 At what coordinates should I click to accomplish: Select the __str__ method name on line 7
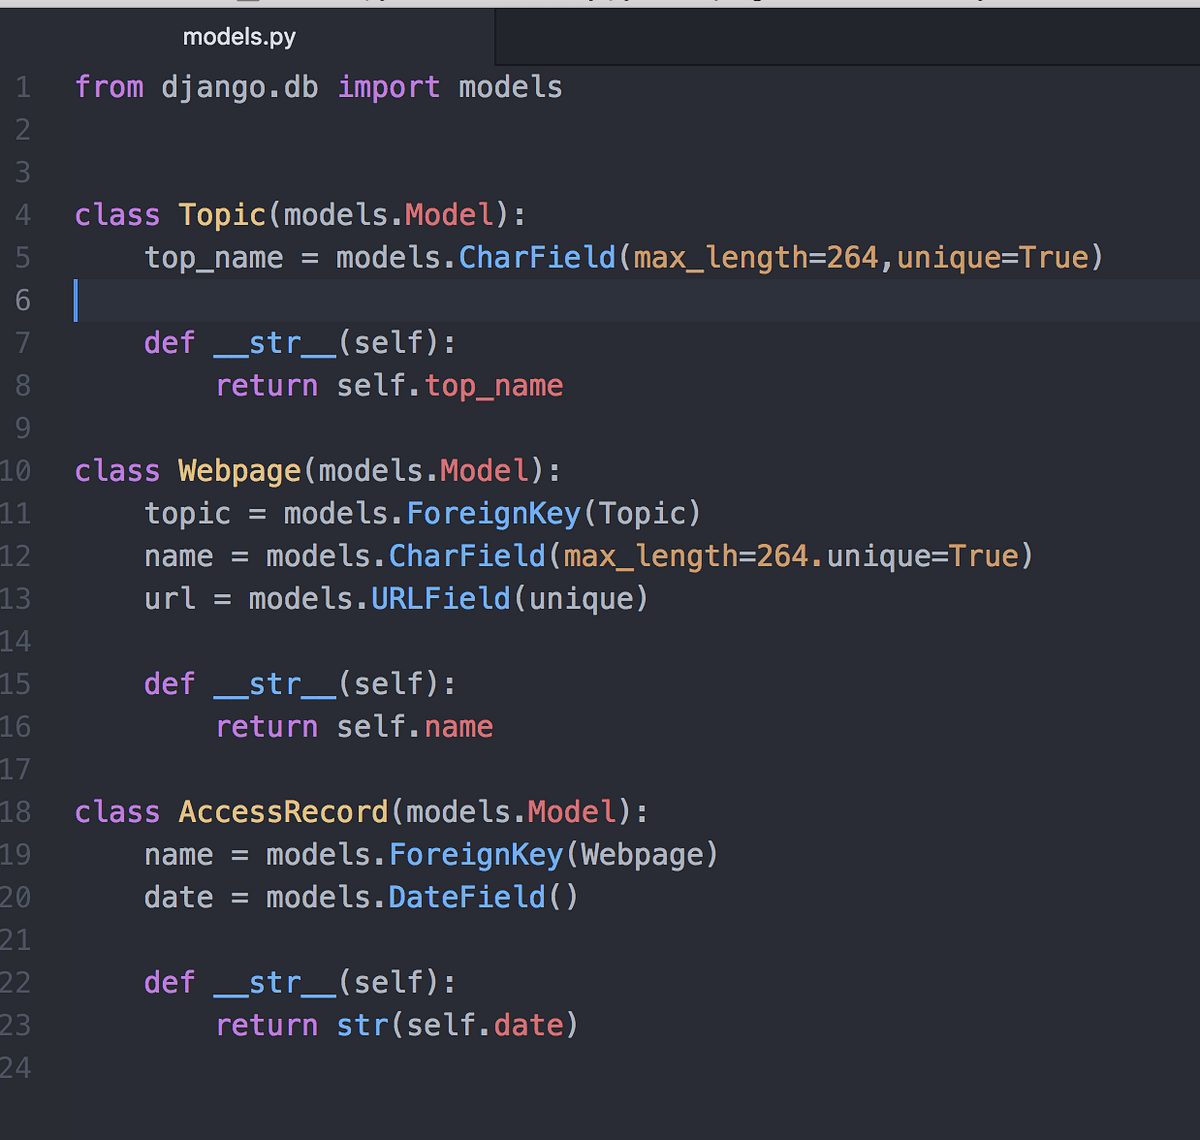tap(273, 342)
